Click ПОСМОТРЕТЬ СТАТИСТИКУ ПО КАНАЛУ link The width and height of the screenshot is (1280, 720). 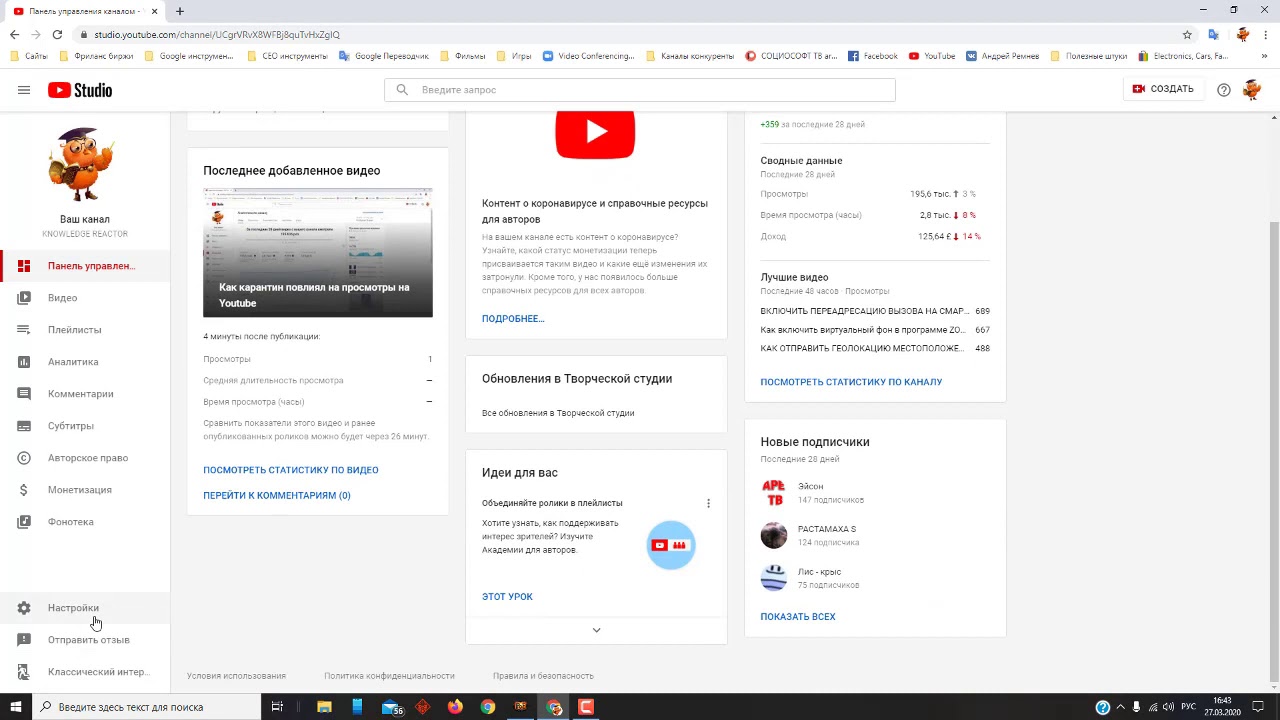(851, 382)
